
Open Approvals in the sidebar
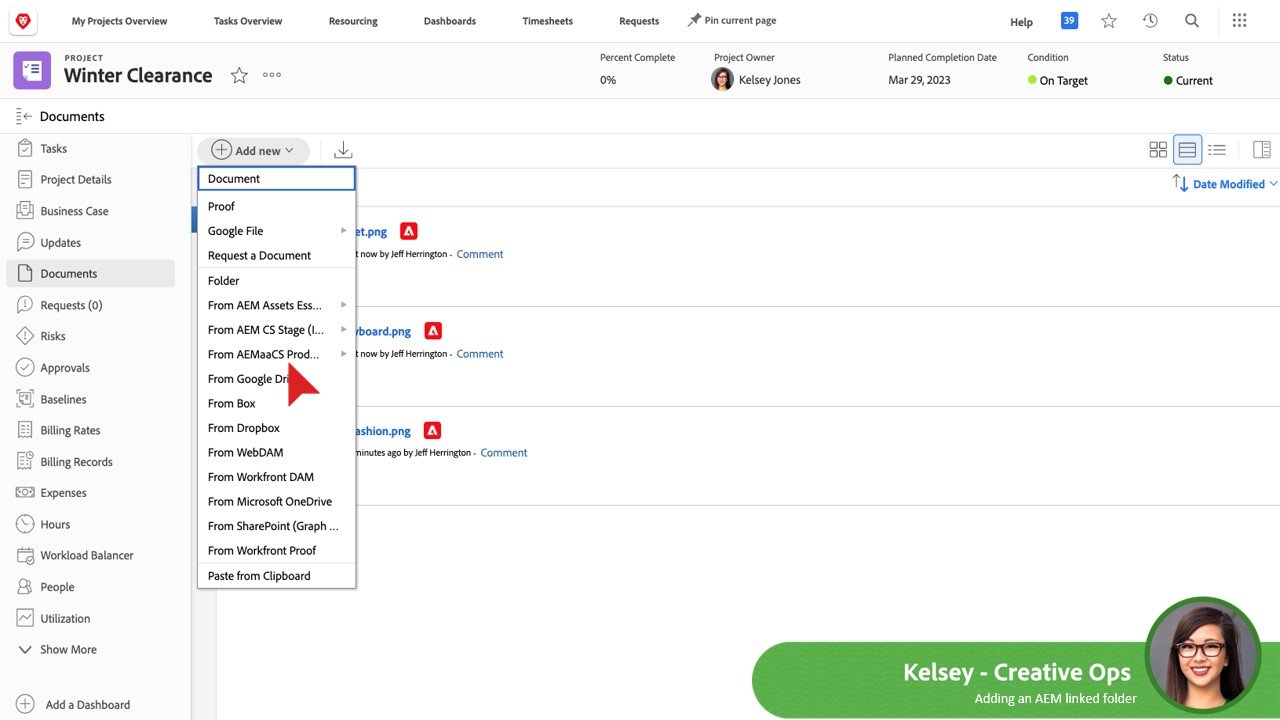[x=90, y=367]
